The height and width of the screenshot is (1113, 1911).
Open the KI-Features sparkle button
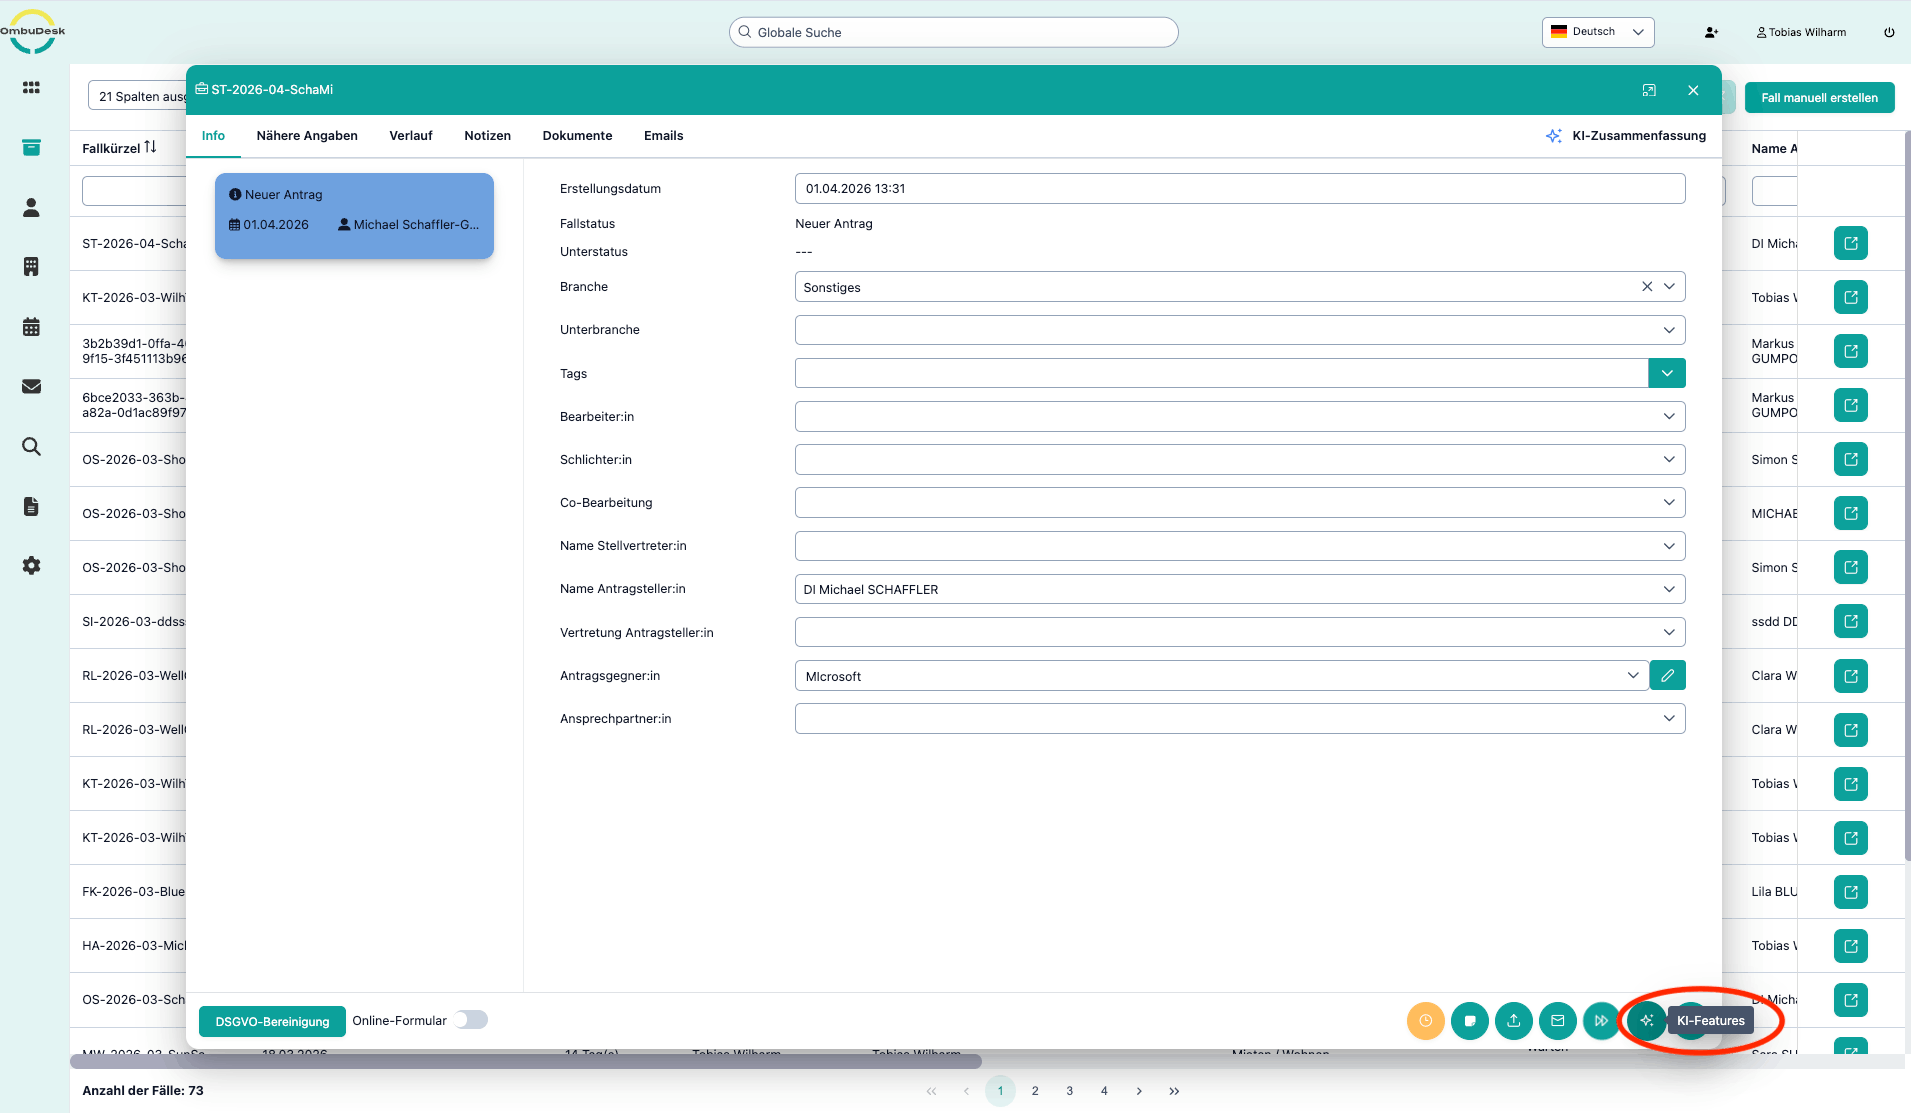tap(1646, 1021)
